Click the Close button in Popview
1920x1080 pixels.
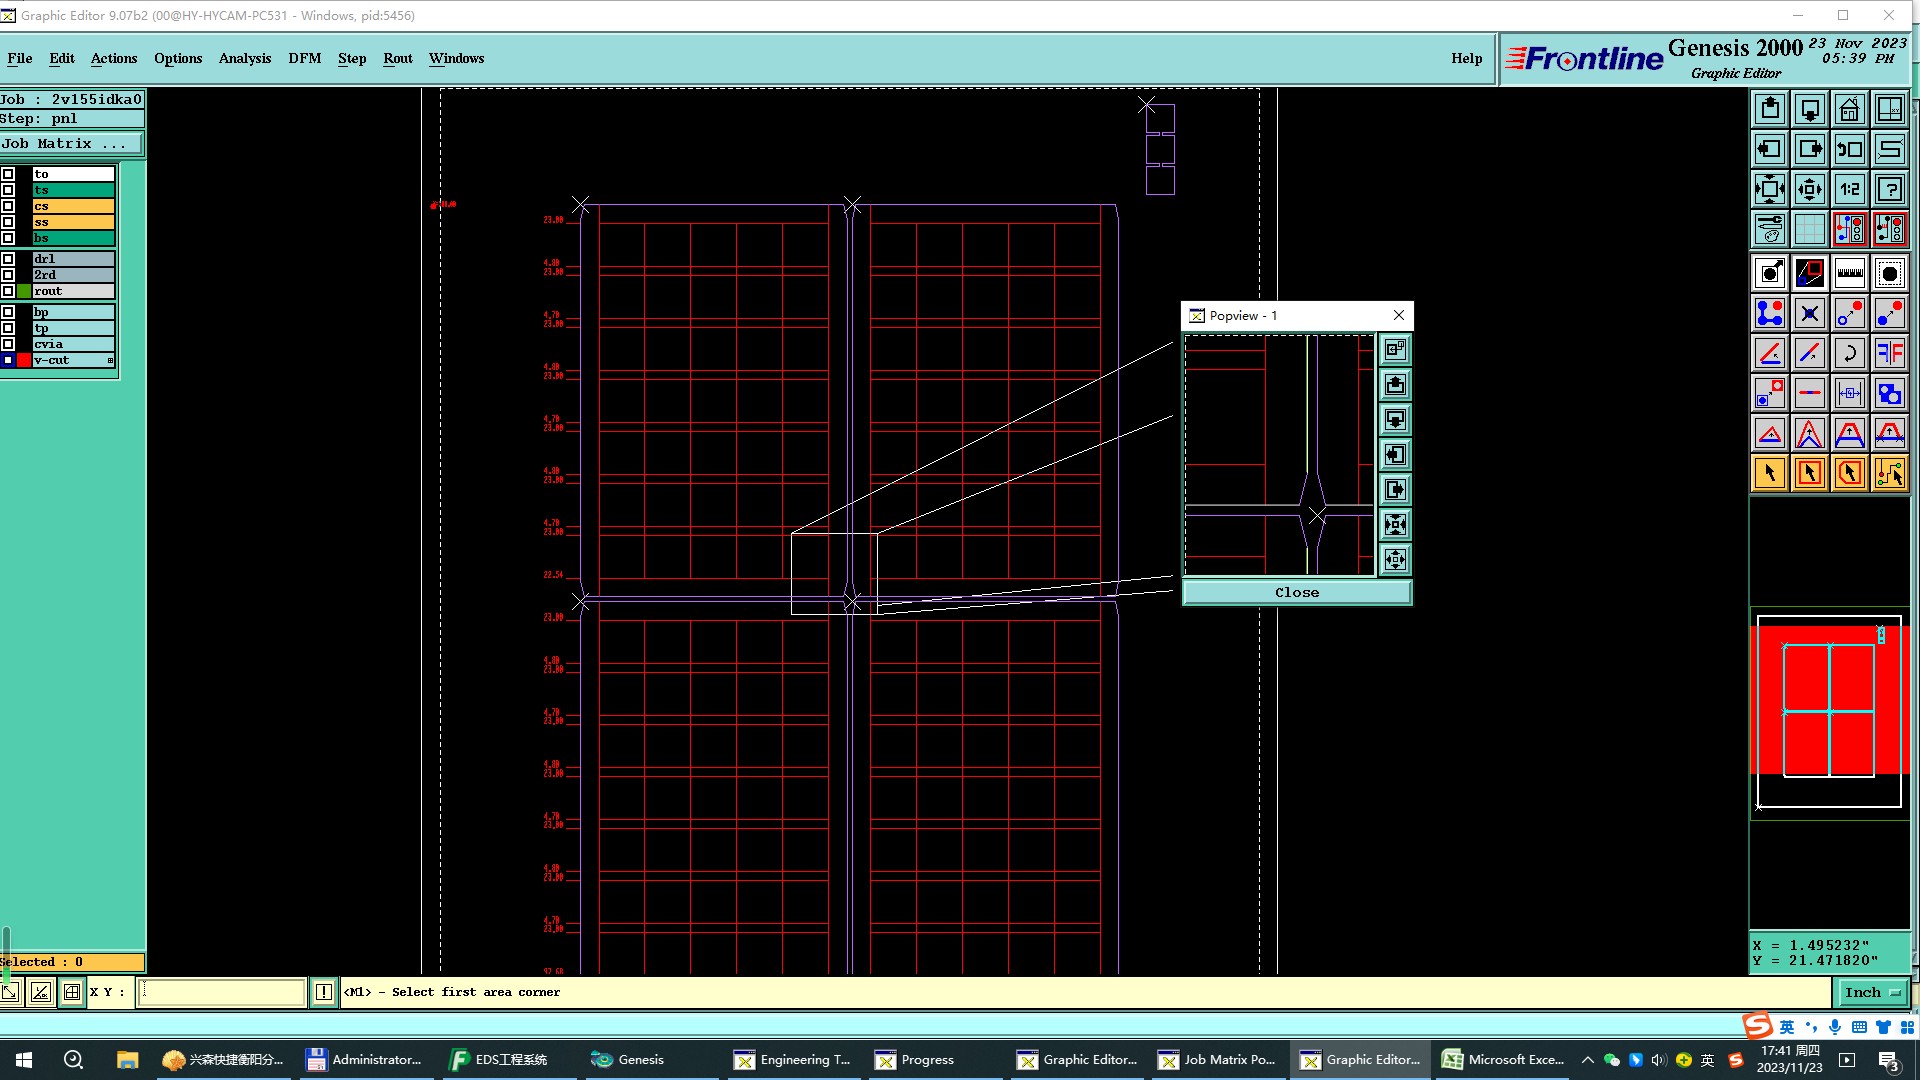click(1296, 592)
